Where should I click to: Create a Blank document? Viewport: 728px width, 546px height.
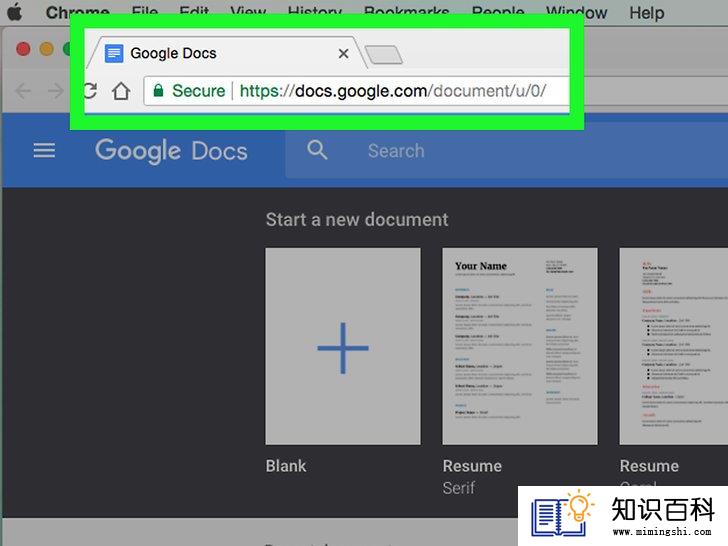point(343,346)
